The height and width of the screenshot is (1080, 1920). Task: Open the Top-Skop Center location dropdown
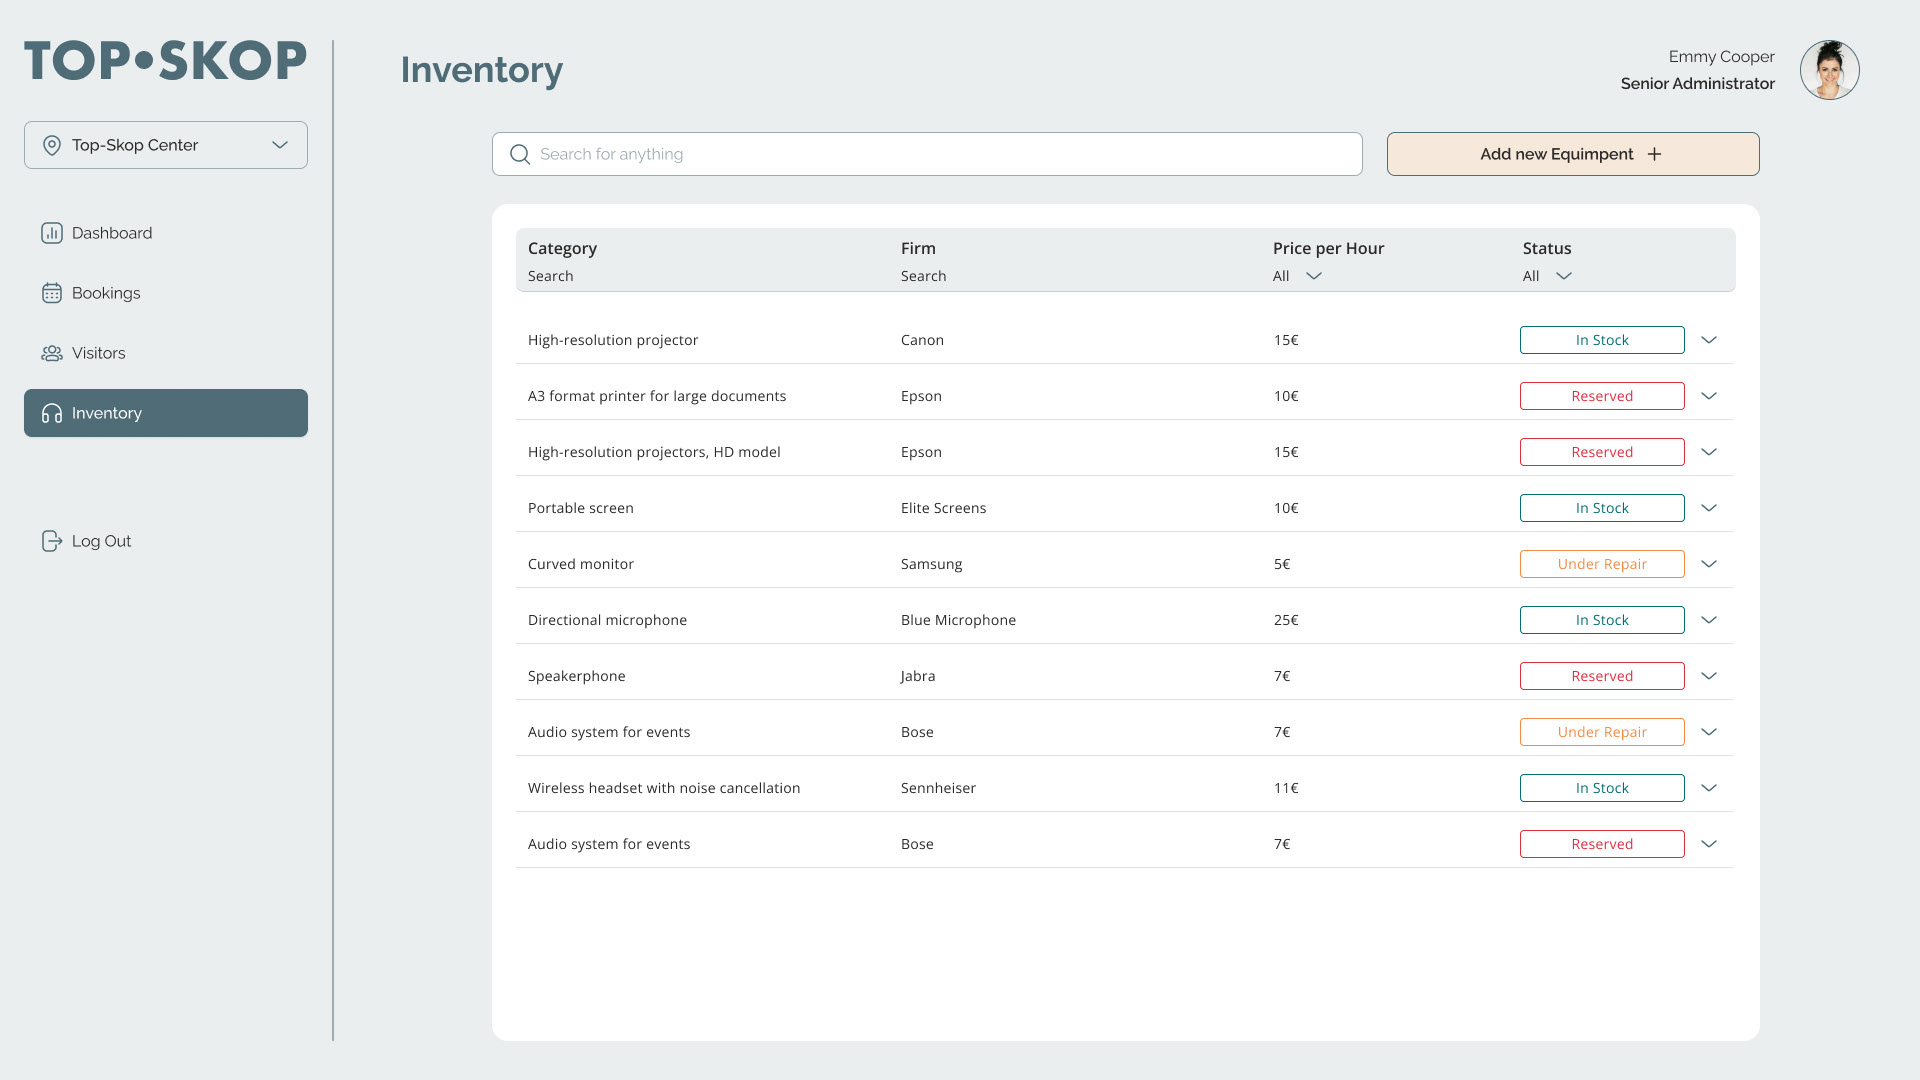[280, 145]
